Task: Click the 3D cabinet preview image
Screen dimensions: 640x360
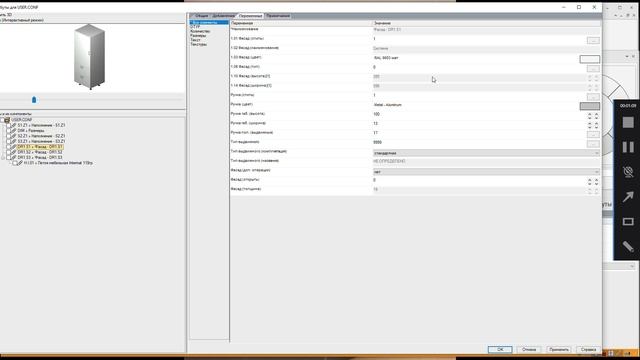Action: (x=89, y=56)
